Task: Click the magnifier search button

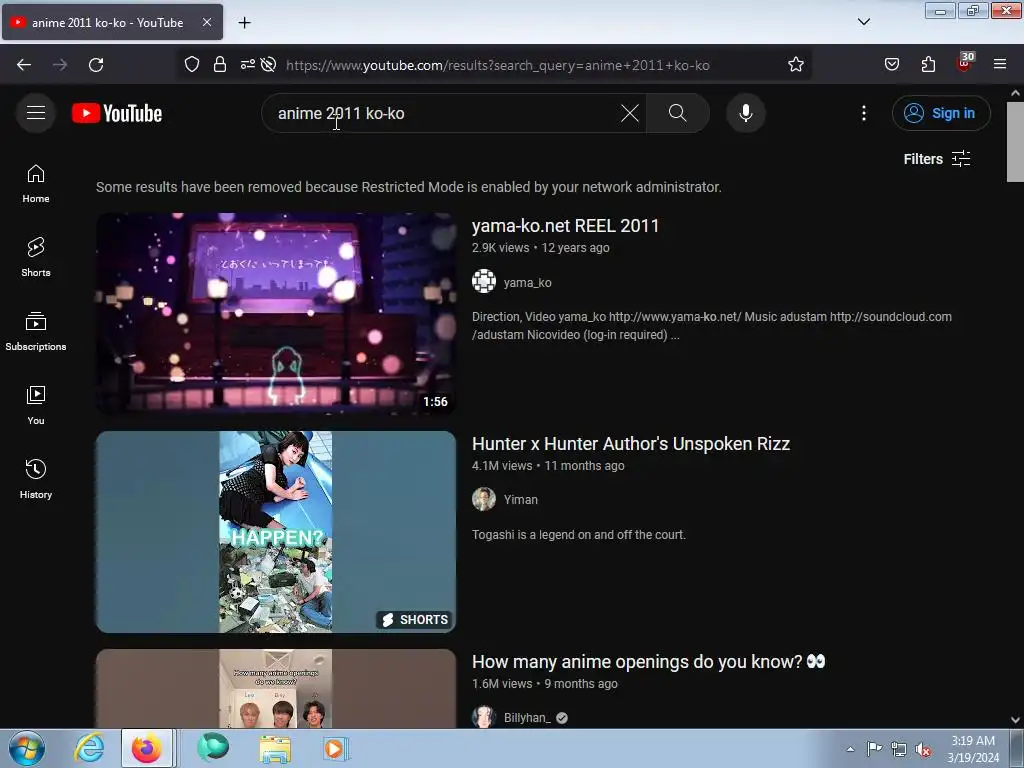Action: pyautogui.click(x=677, y=113)
